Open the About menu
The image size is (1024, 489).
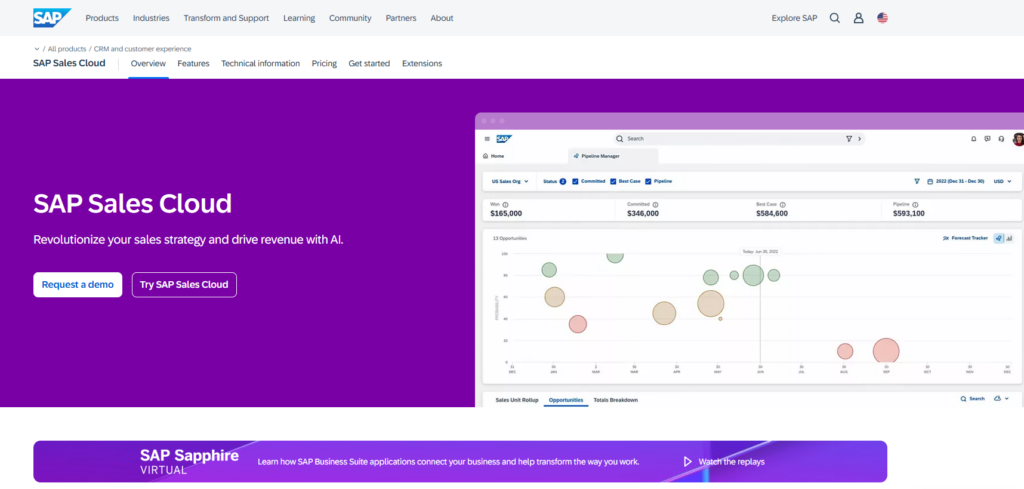442,18
